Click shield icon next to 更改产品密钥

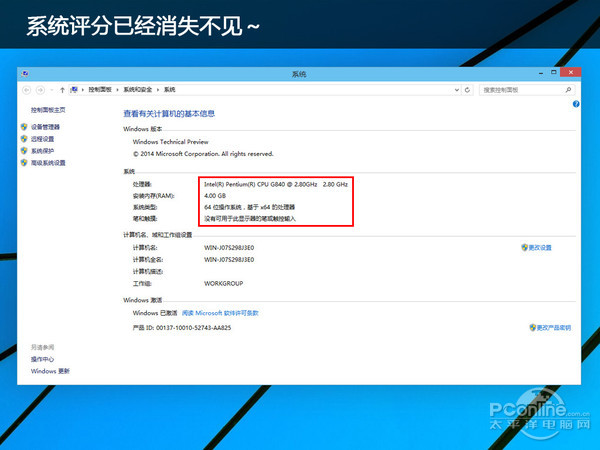(x=533, y=328)
